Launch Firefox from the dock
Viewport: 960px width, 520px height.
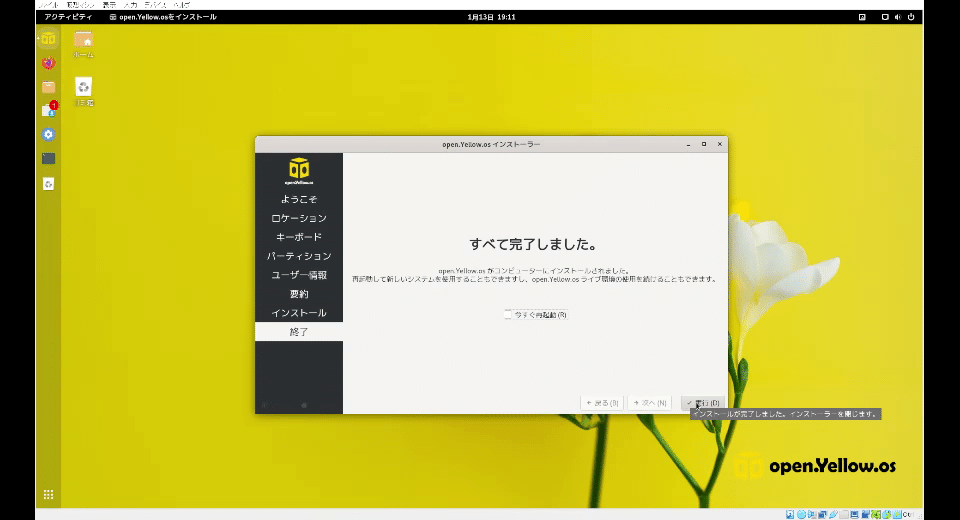click(x=48, y=62)
